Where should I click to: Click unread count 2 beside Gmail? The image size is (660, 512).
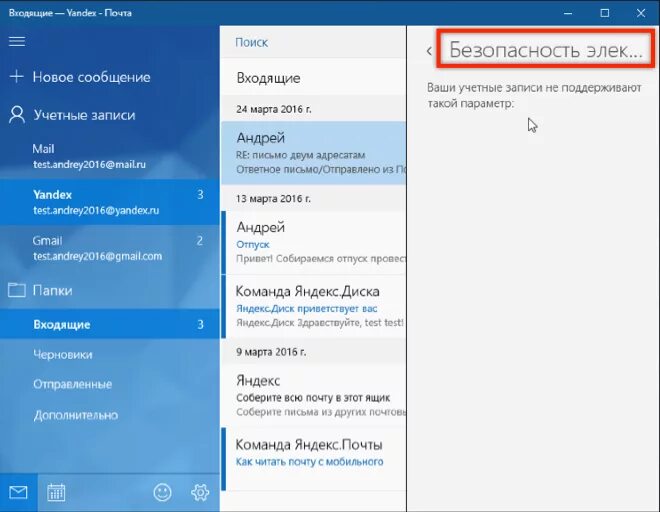click(200, 240)
